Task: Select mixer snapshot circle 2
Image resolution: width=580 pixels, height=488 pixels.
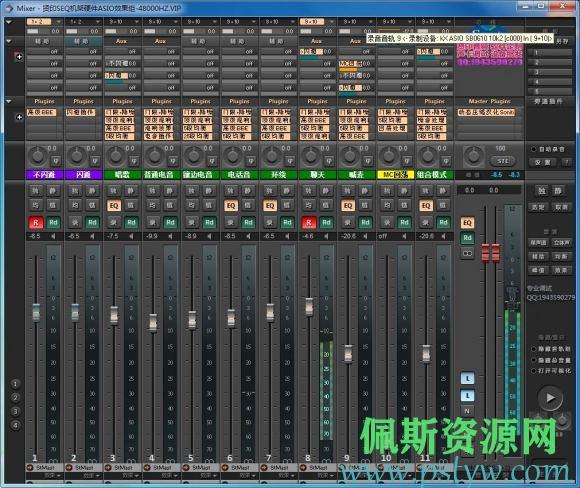Action: [15, 397]
